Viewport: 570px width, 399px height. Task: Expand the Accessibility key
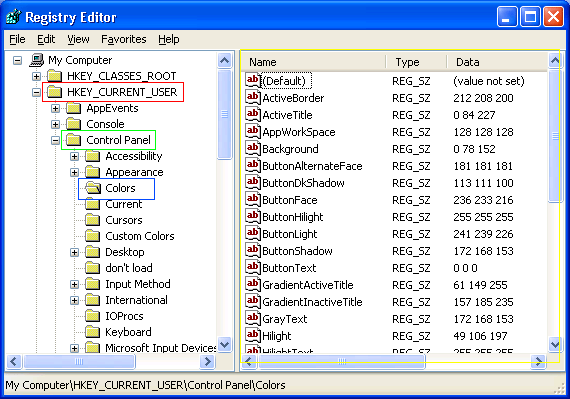click(x=75, y=156)
